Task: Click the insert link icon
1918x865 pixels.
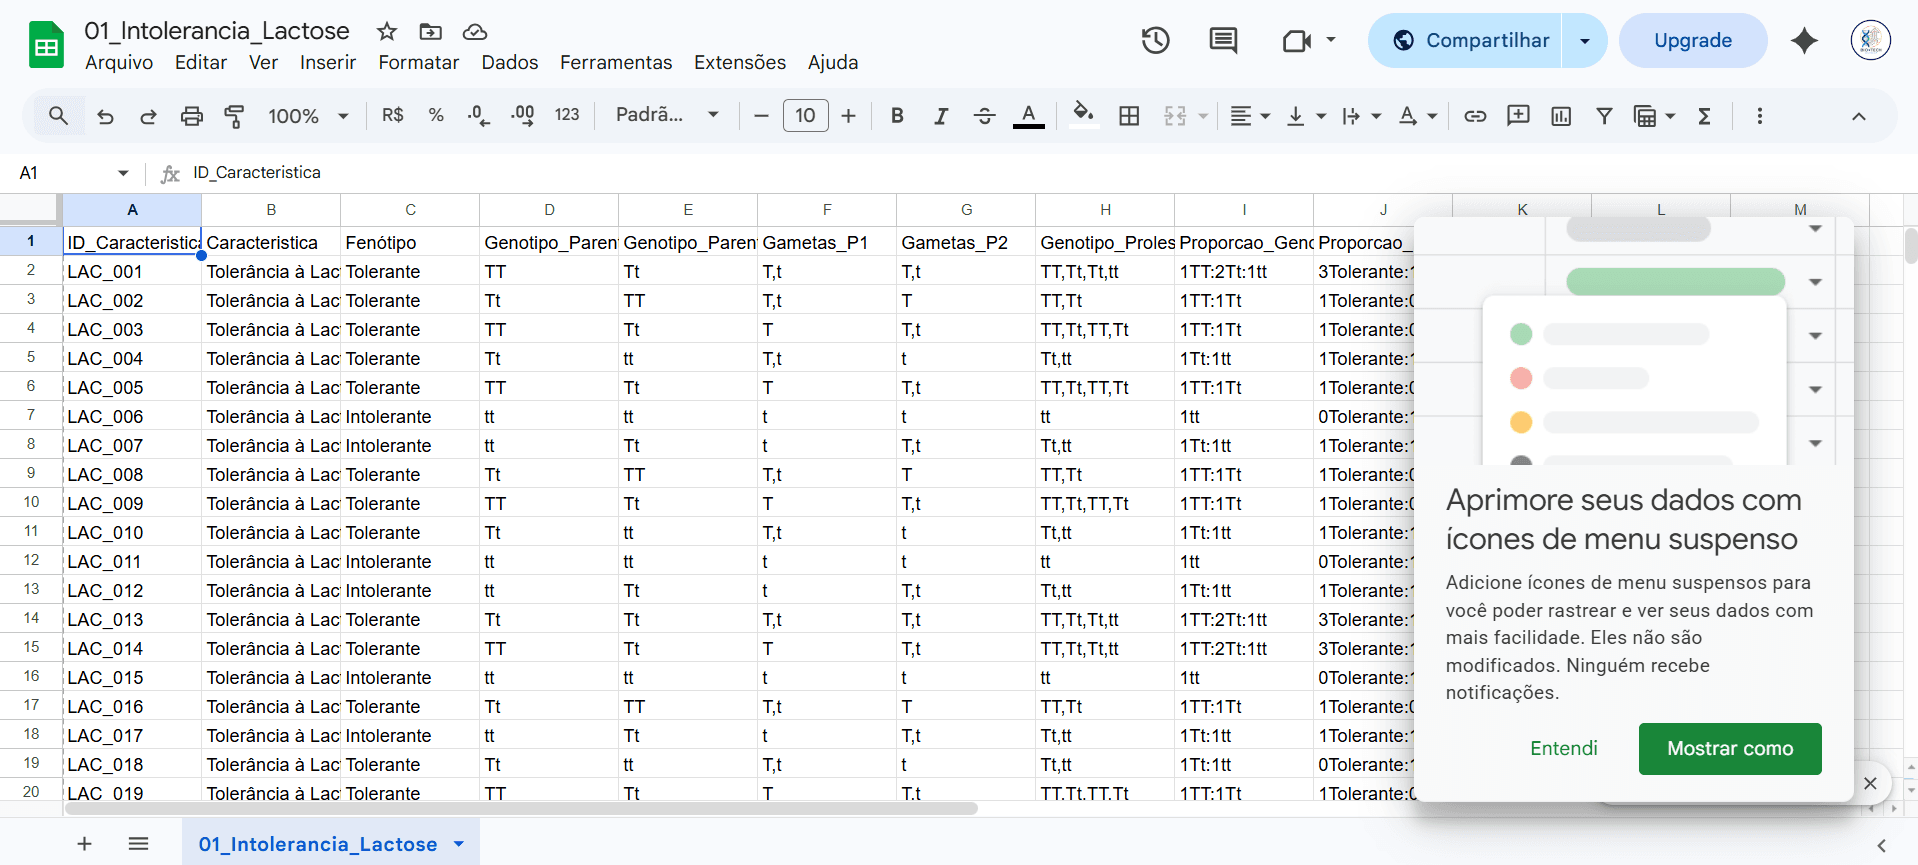Action: click(1474, 116)
